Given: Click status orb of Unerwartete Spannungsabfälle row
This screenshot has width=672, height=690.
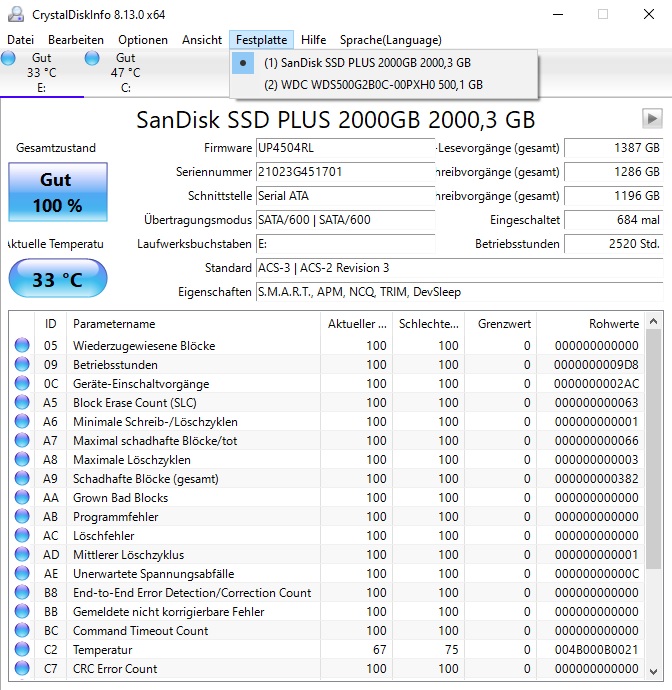Looking at the screenshot, I should [22, 573].
